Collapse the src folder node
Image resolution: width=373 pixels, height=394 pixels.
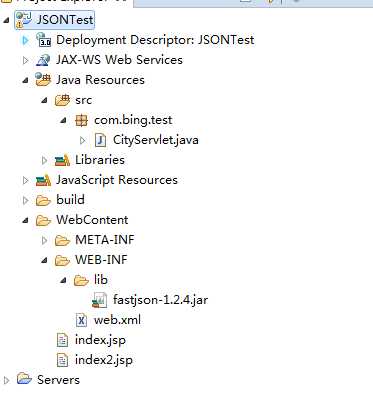point(44,100)
